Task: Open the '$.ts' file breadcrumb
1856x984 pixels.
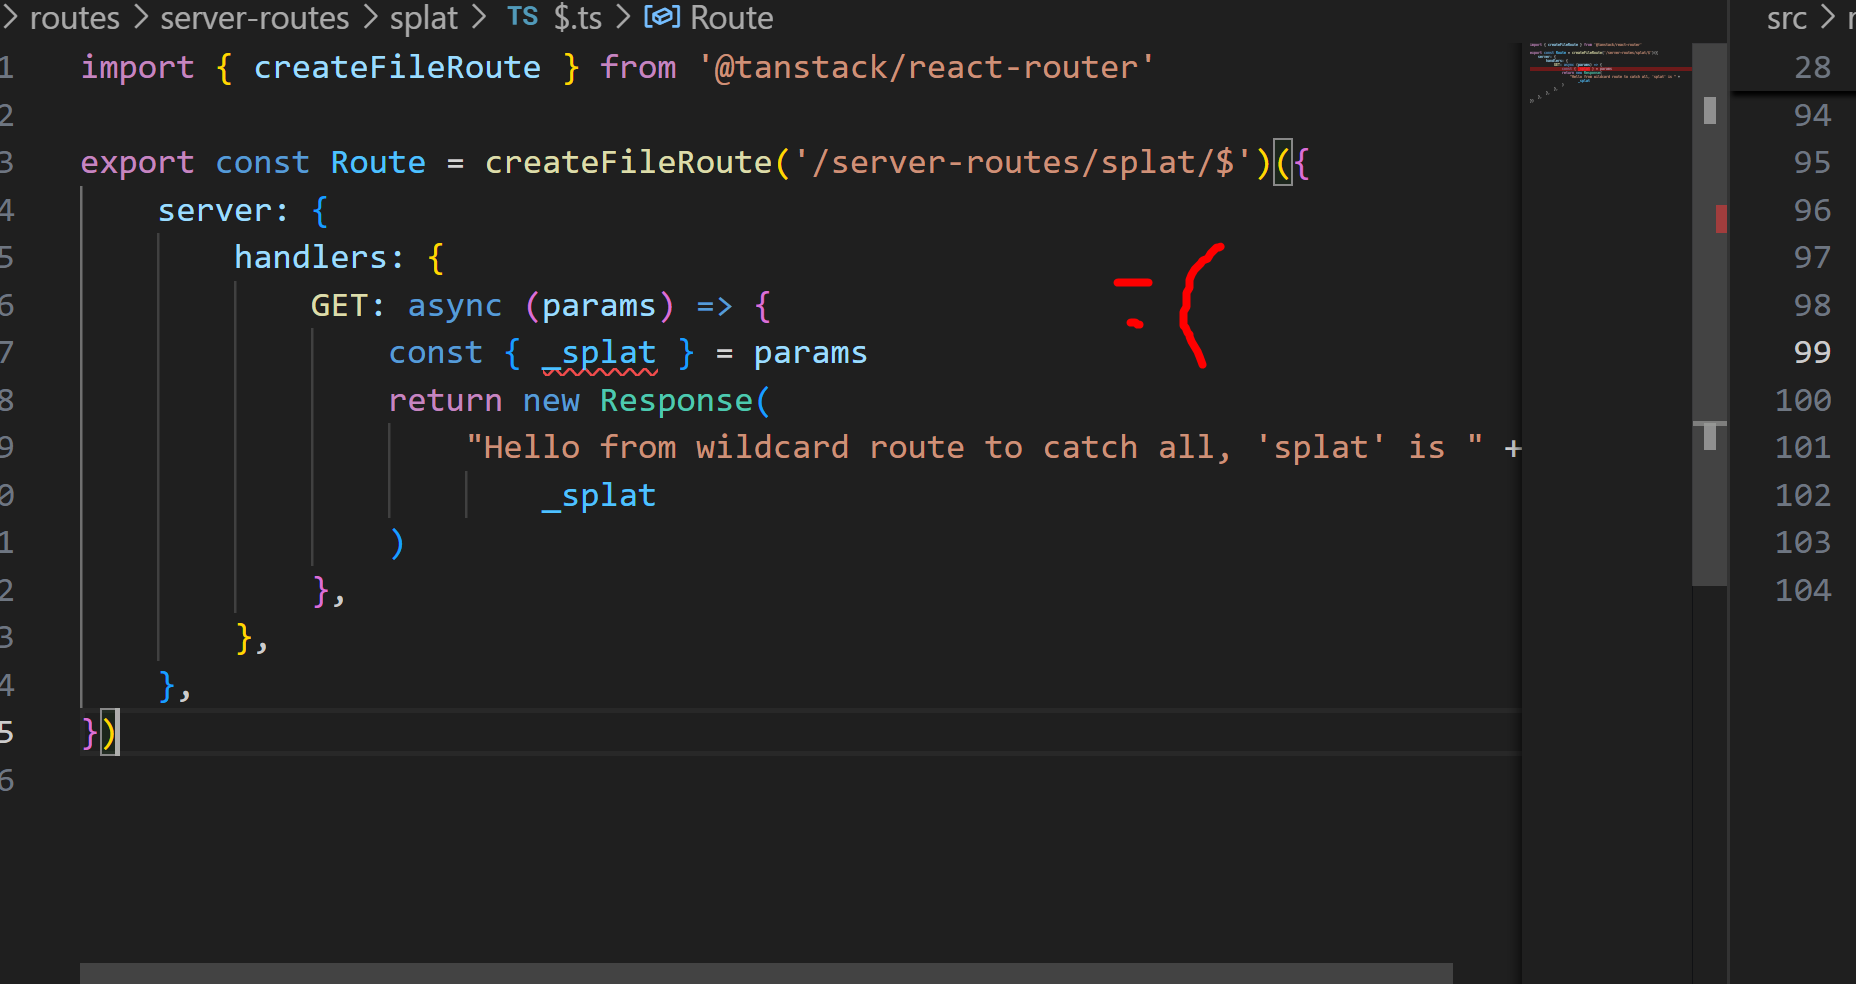Action: coord(578,17)
